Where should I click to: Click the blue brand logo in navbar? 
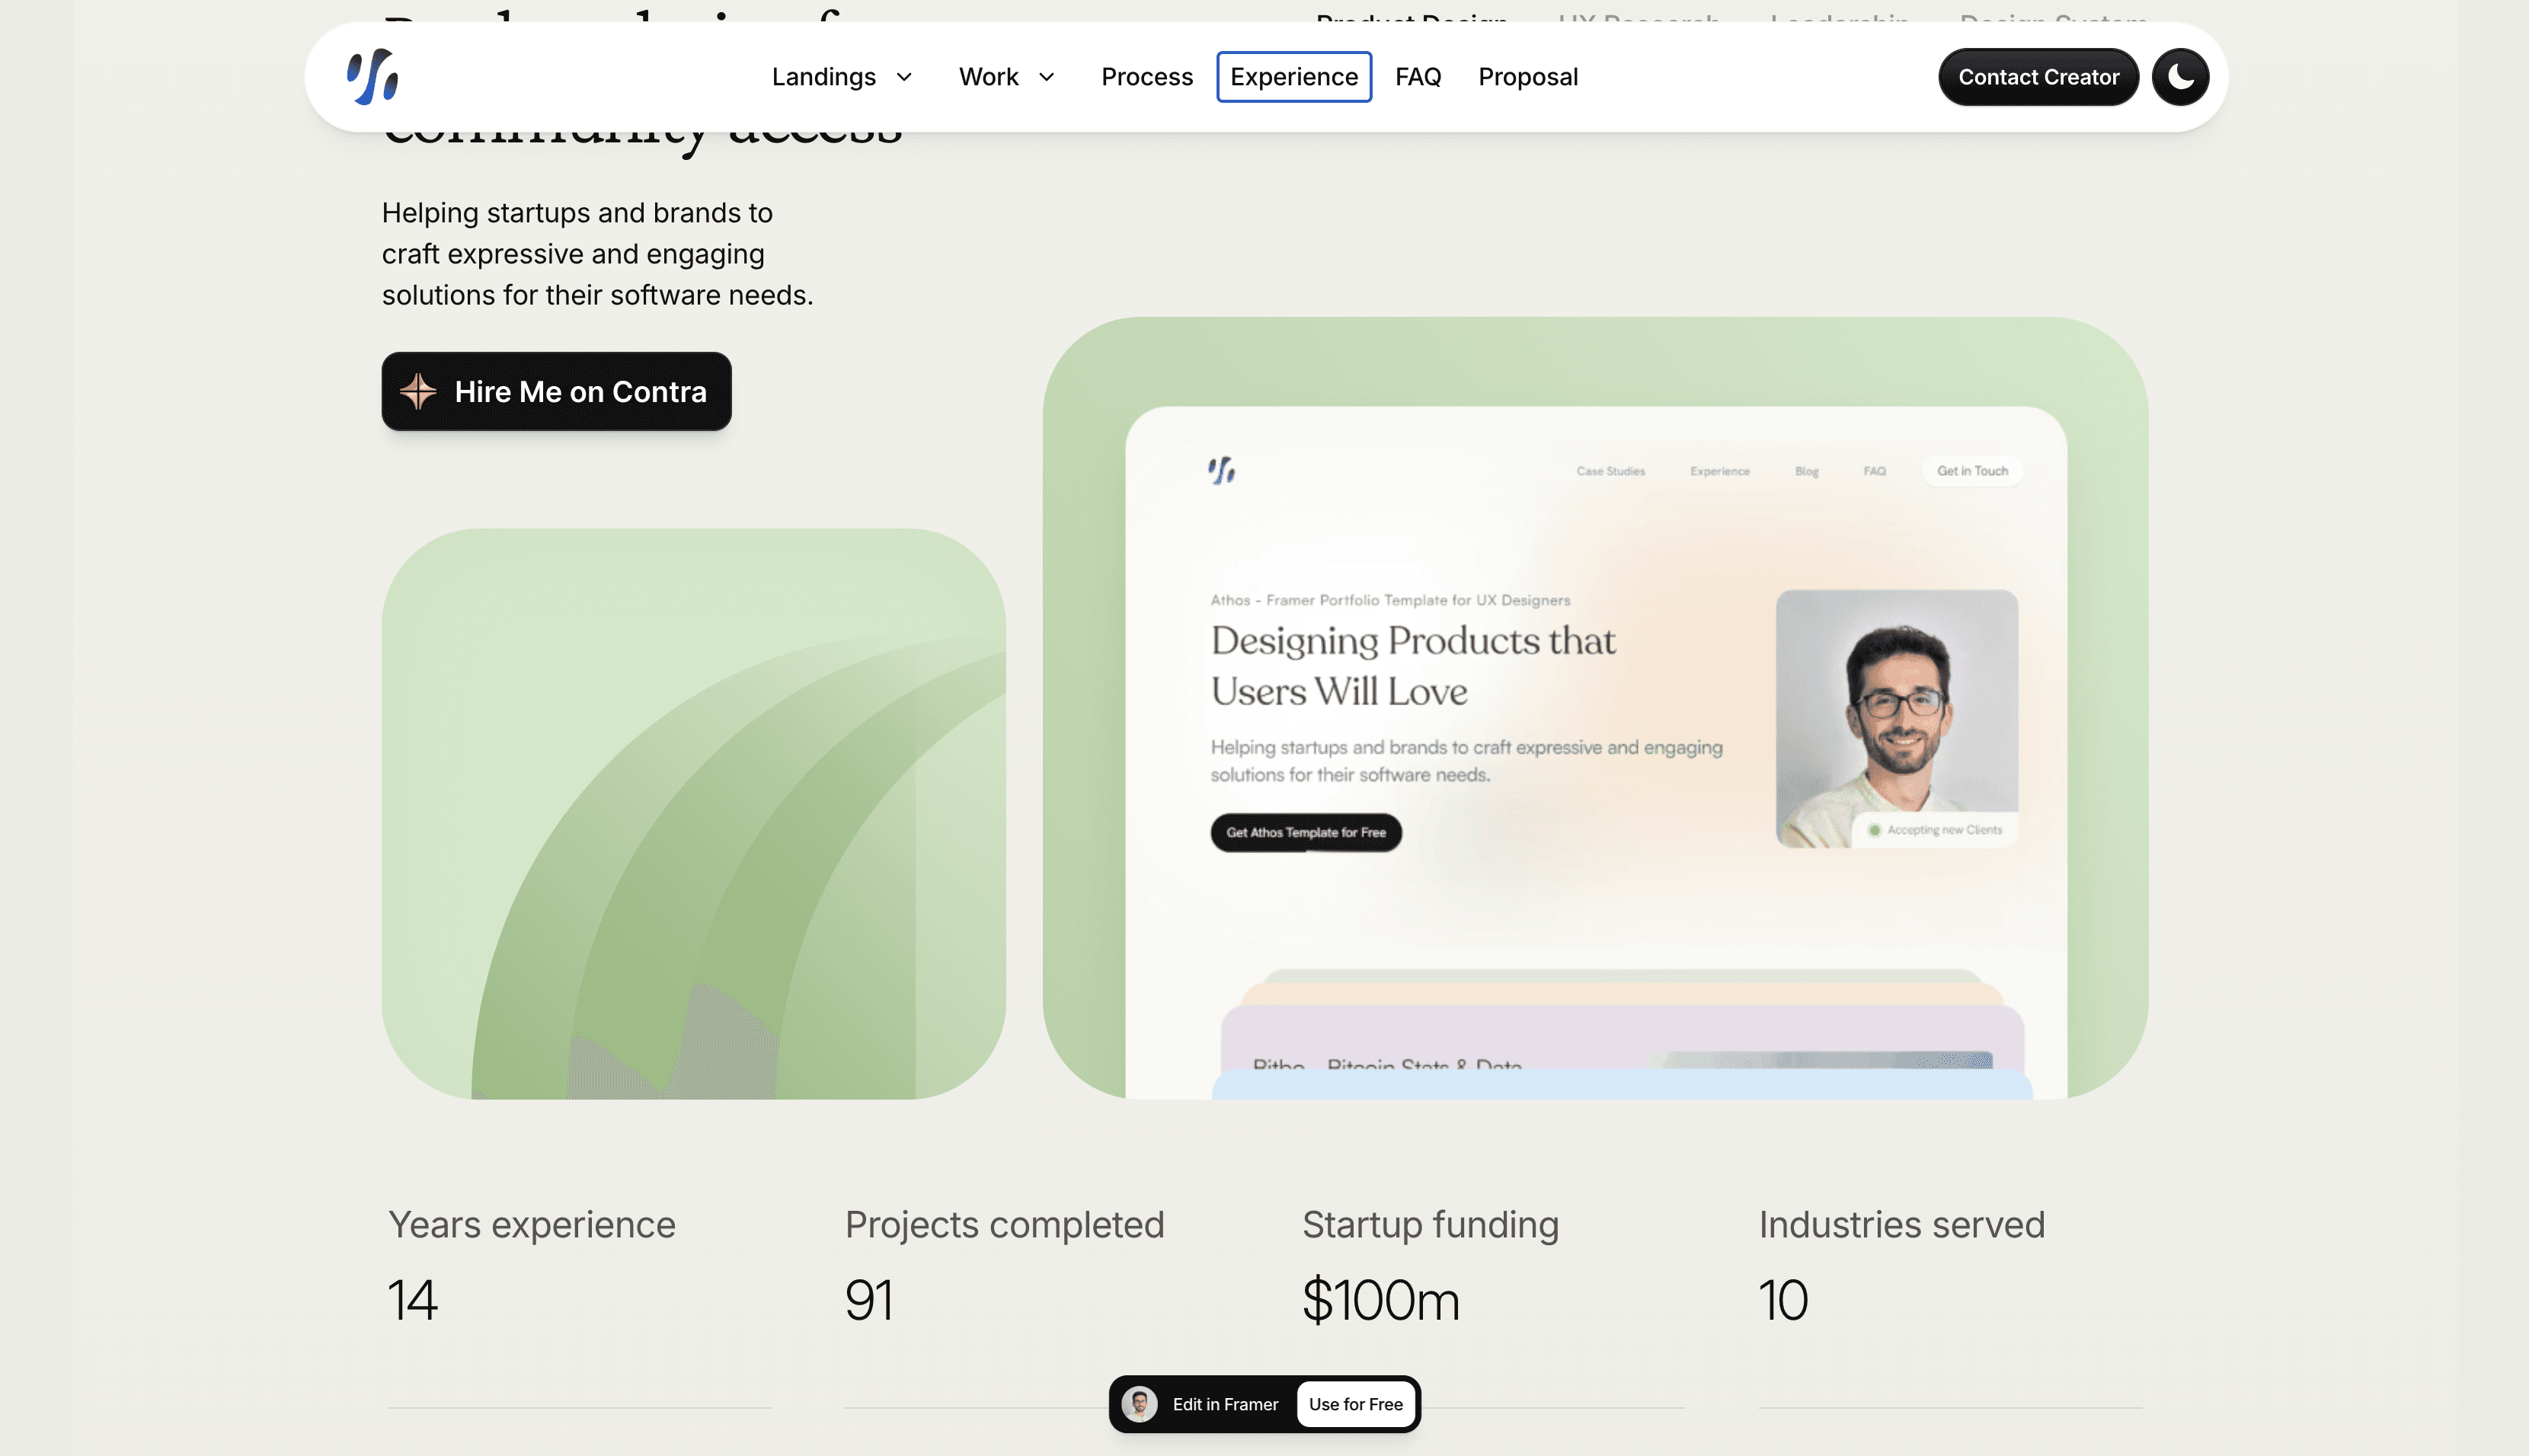coord(372,77)
